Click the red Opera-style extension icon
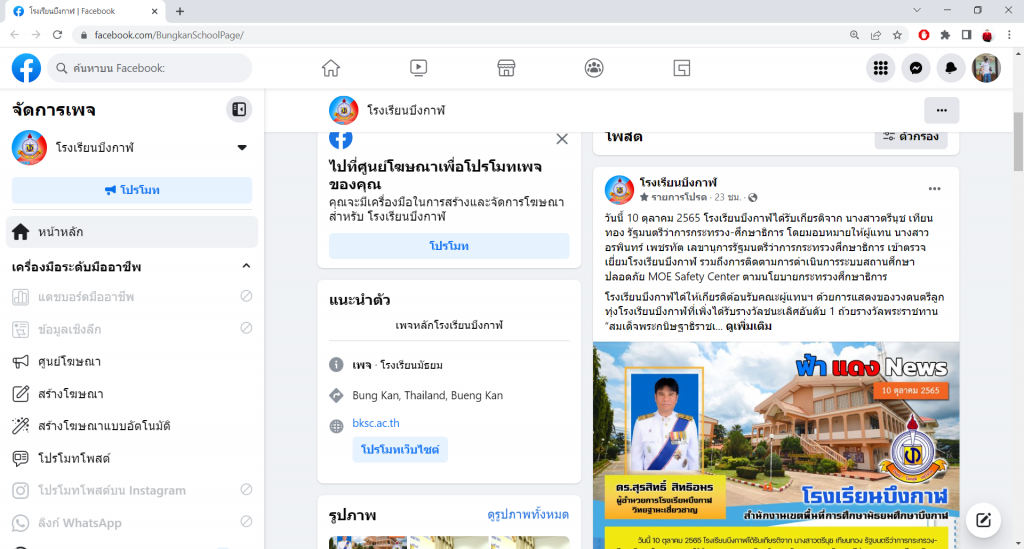1024x549 pixels. tap(923, 35)
